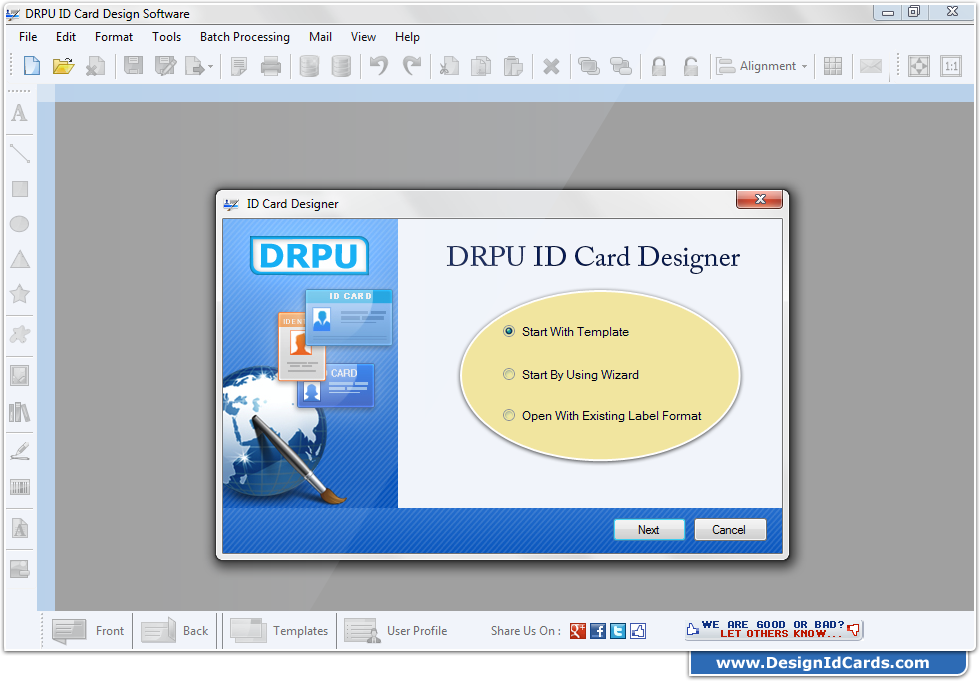Click the Redo arrow icon
Image resolution: width=980 pixels, height=681 pixels.
[411, 66]
